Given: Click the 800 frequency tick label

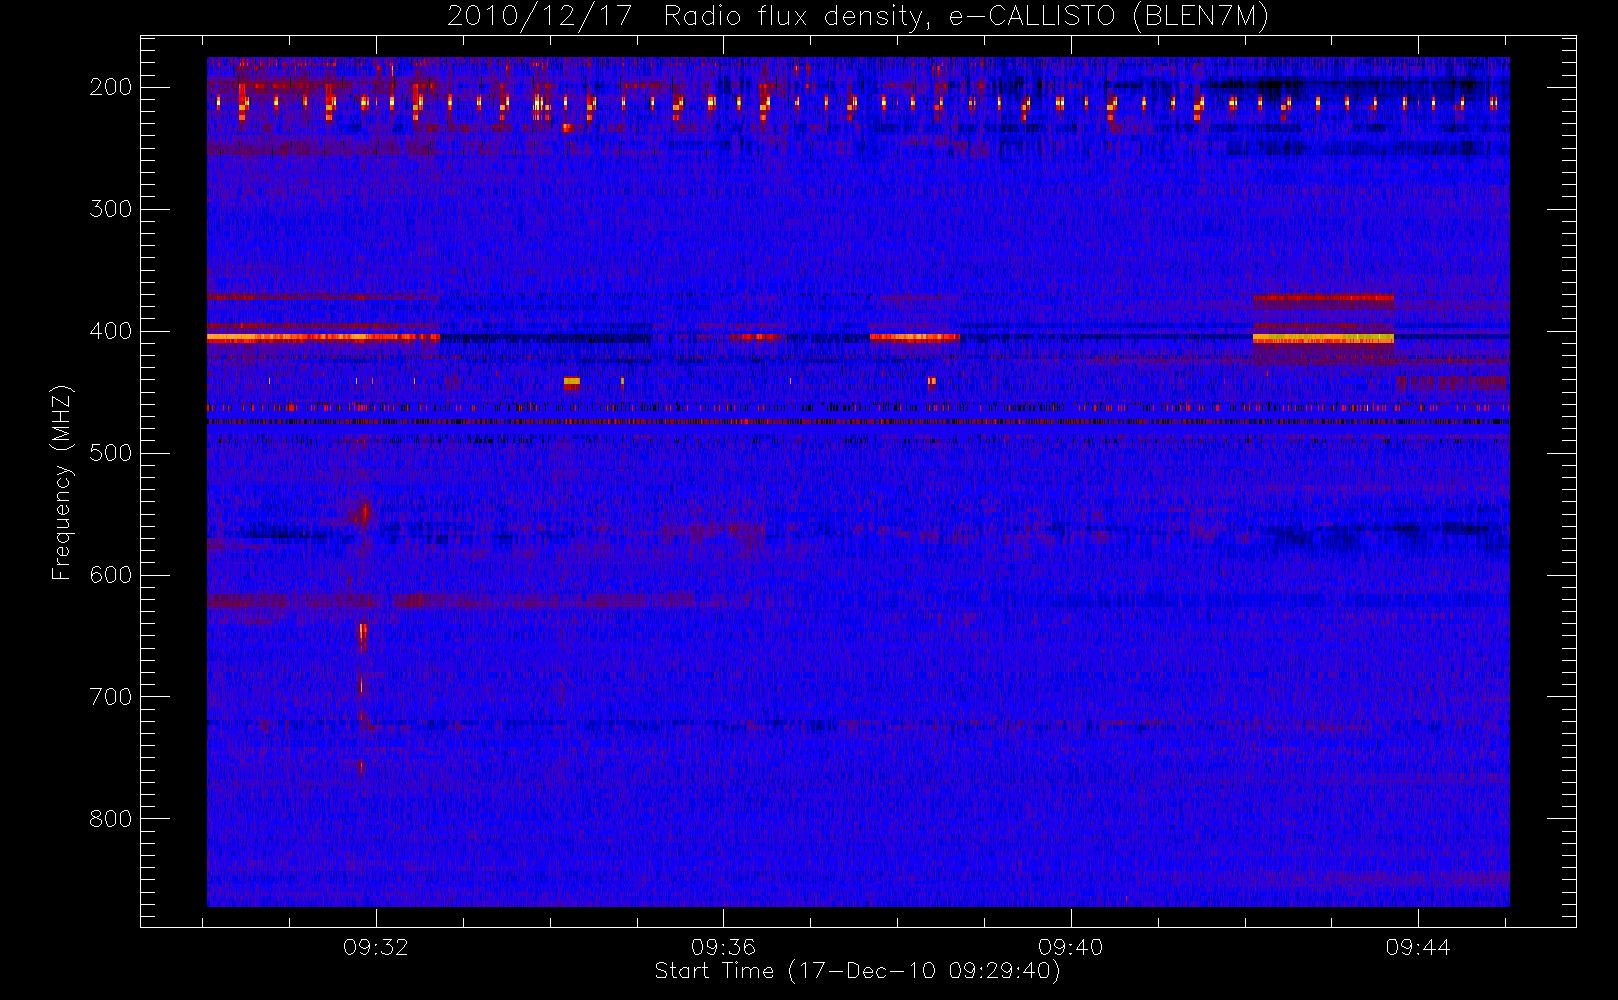Looking at the screenshot, I should (111, 819).
